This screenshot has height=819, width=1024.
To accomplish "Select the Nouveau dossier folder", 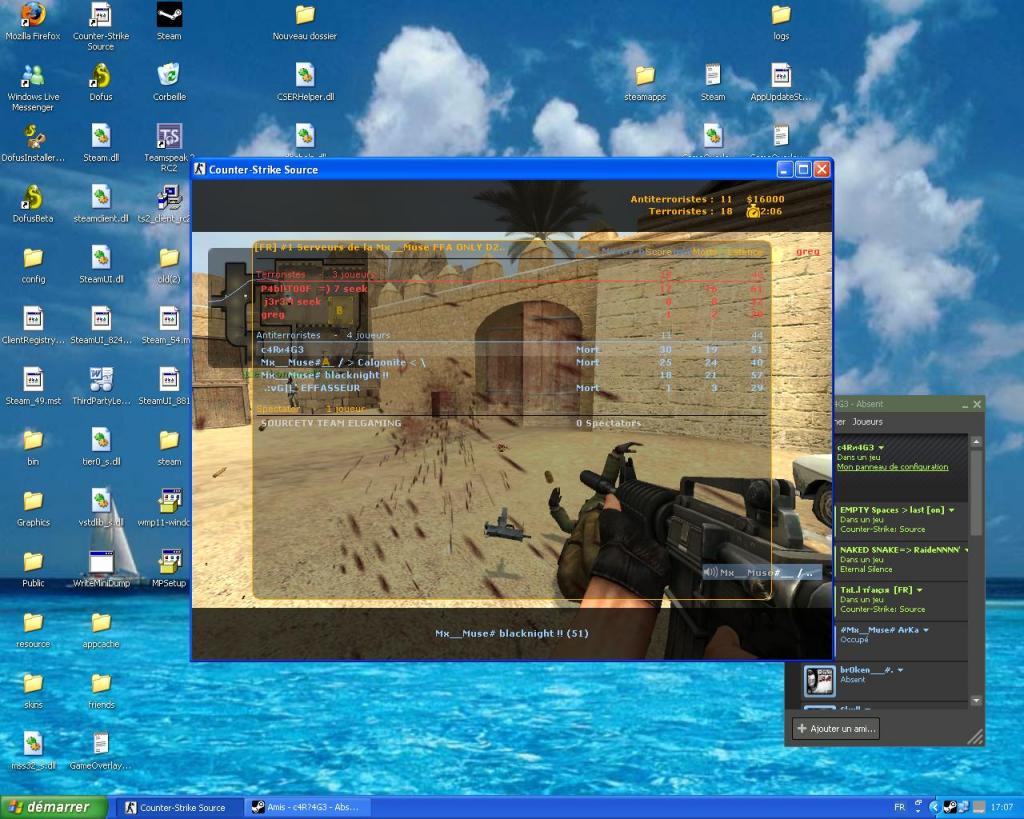I will [x=305, y=14].
